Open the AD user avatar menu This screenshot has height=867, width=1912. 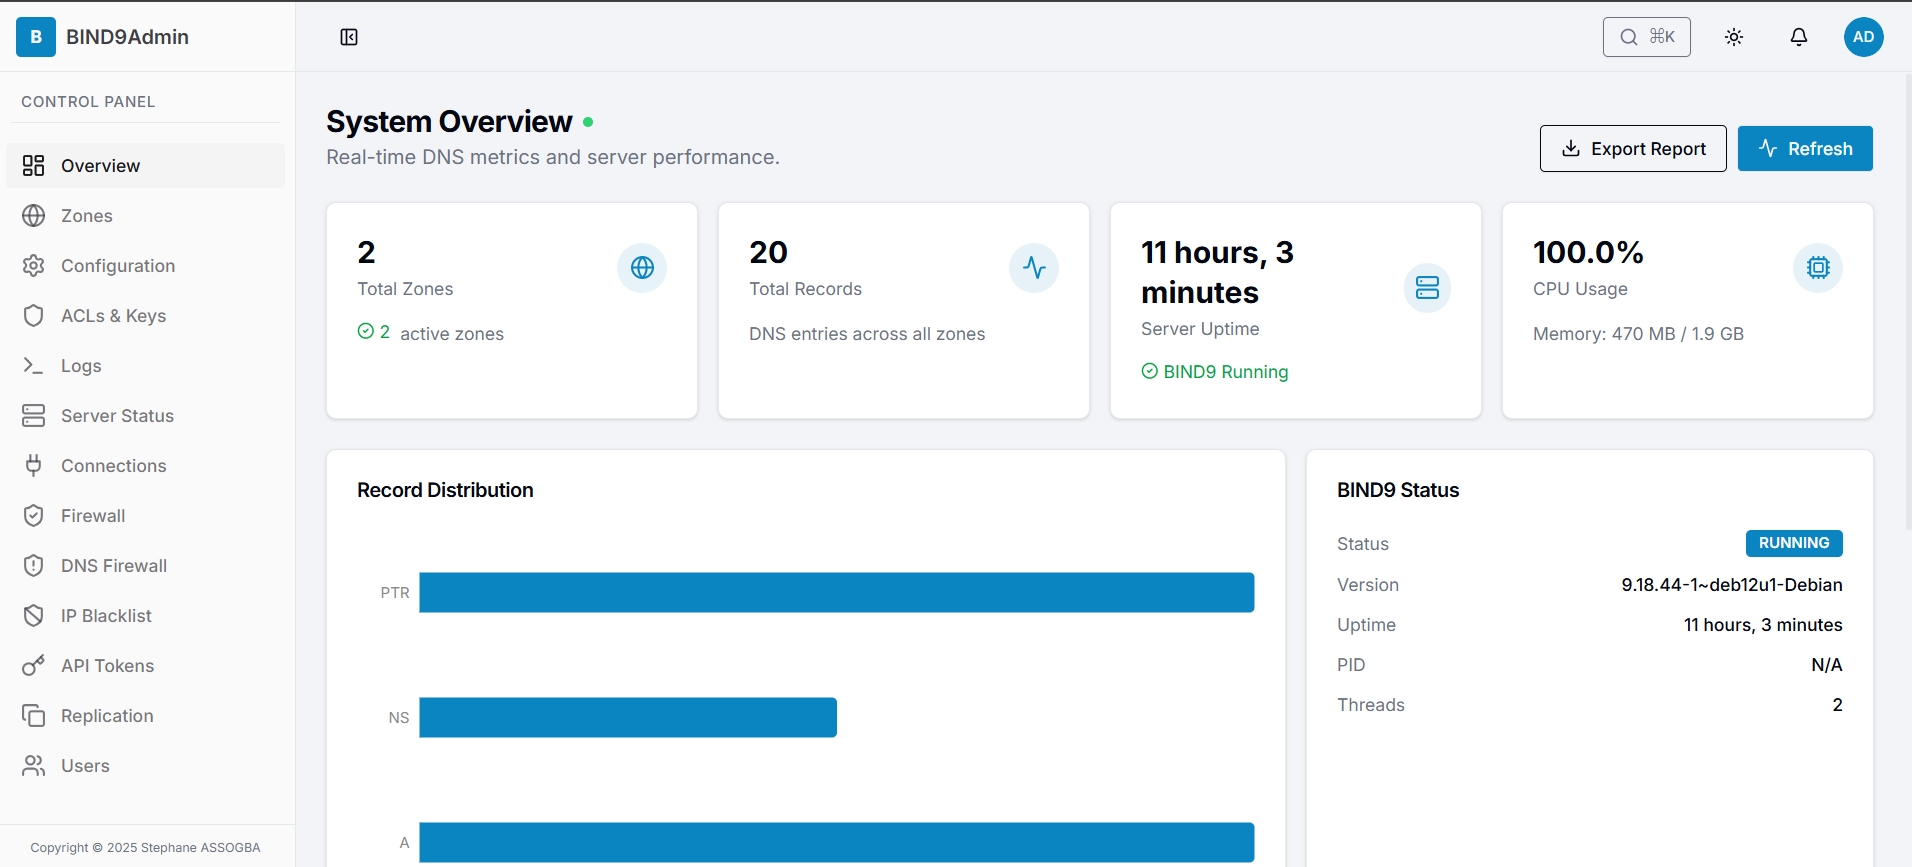1864,37
